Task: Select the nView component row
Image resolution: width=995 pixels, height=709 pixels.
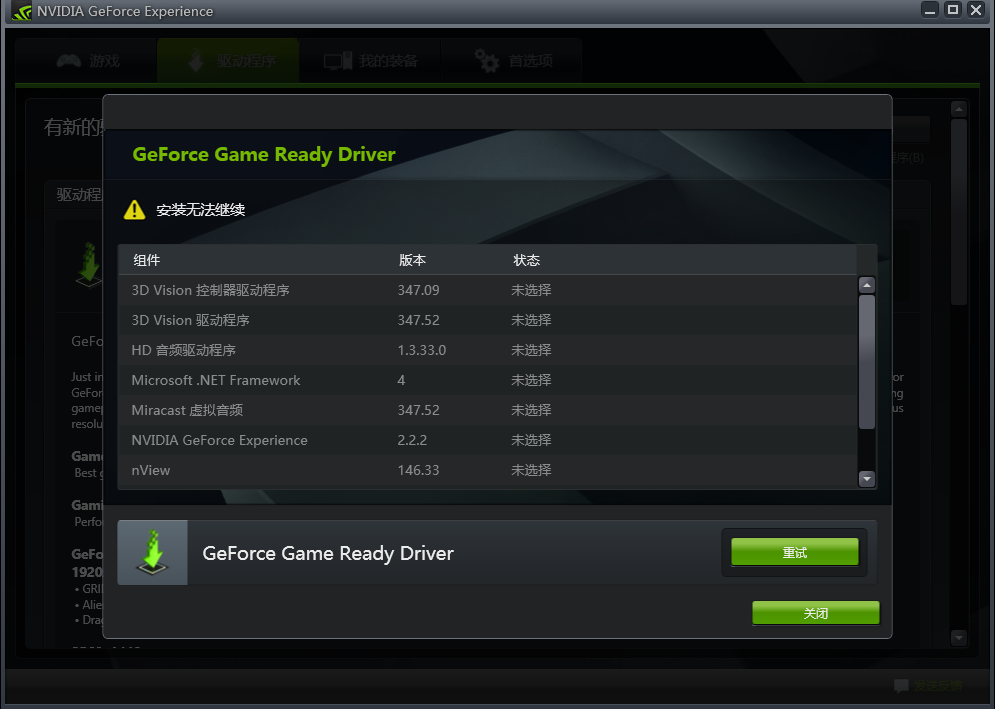Action: point(487,470)
